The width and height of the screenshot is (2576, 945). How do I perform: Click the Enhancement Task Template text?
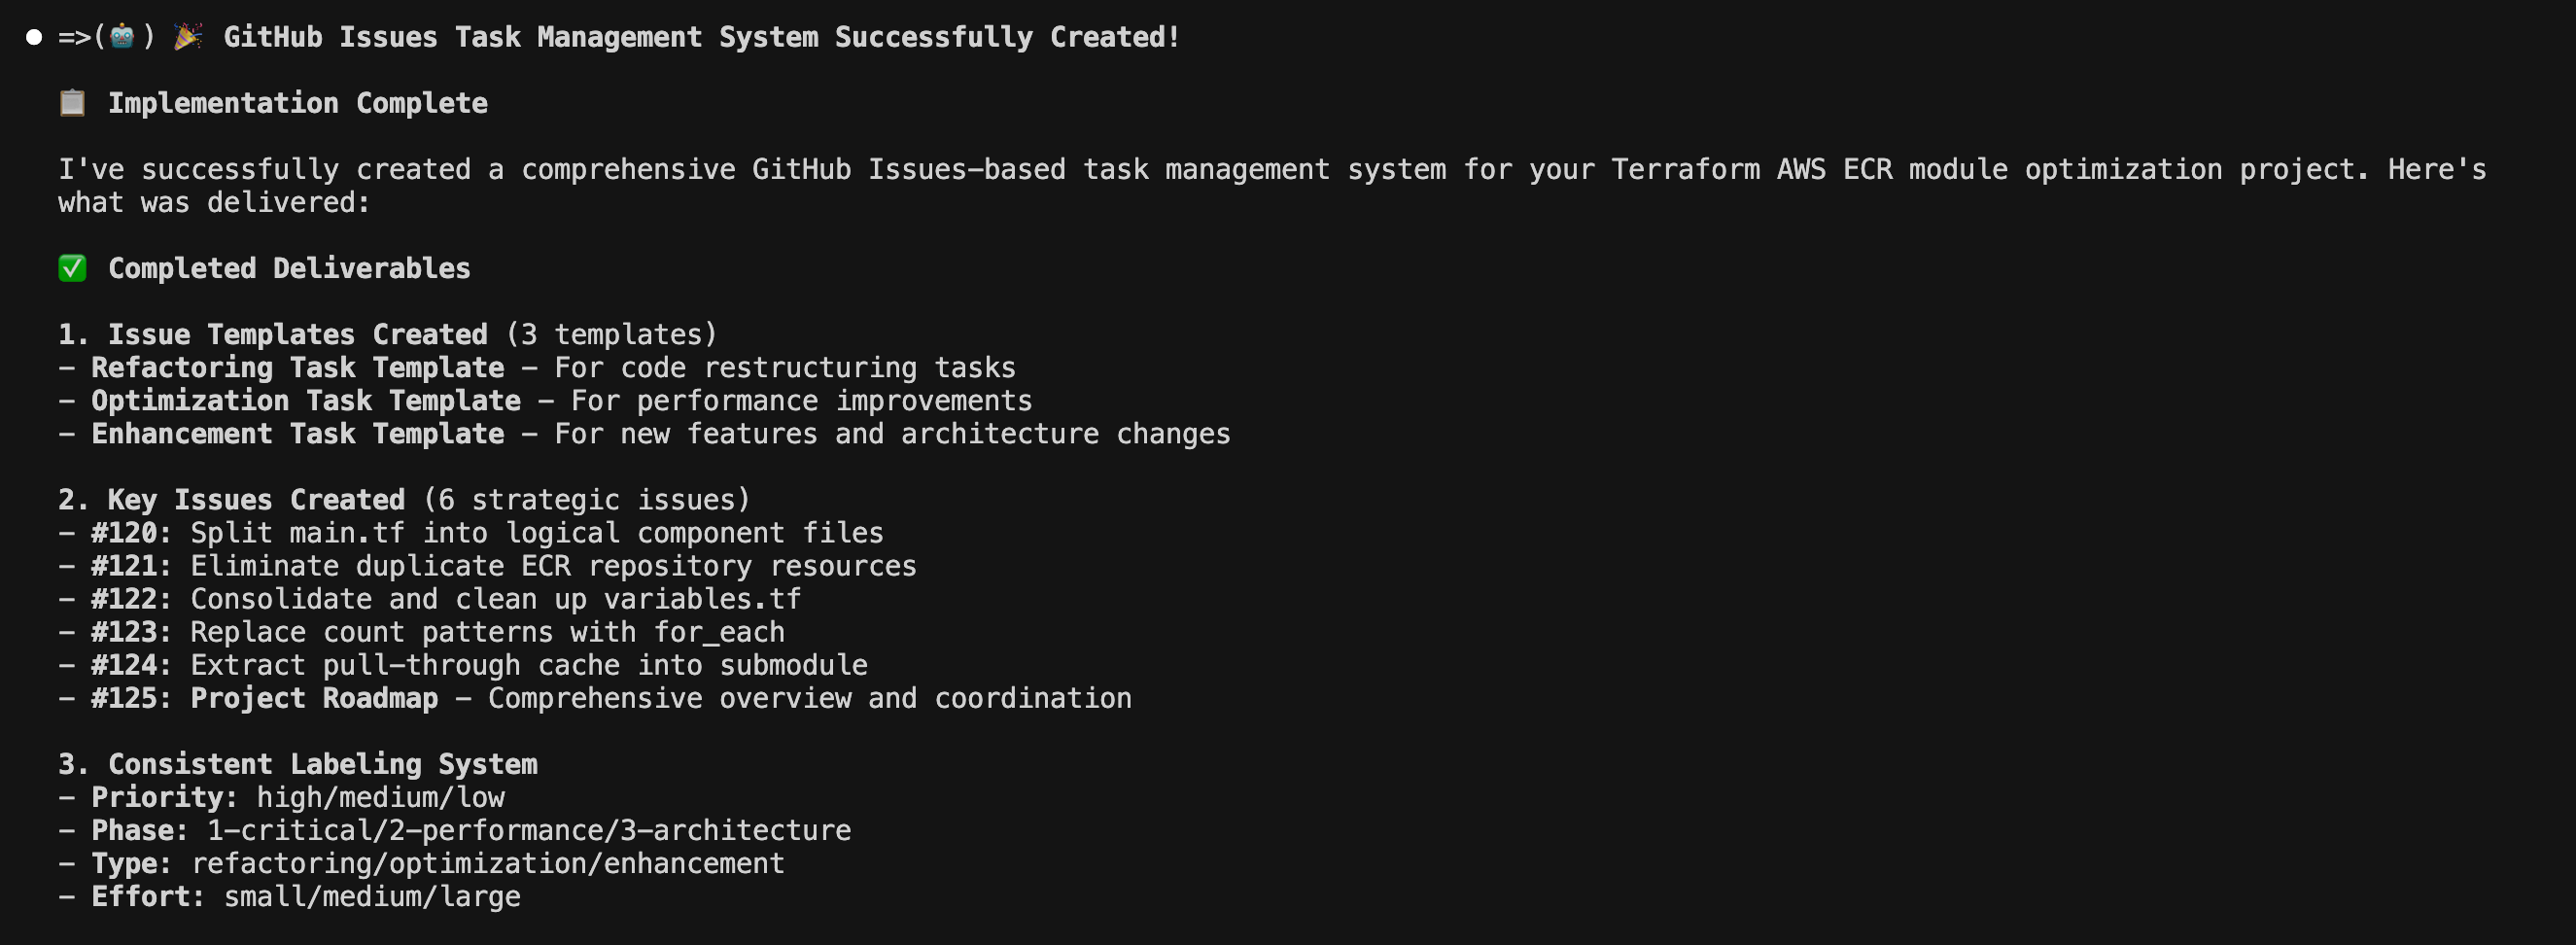click(298, 434)
